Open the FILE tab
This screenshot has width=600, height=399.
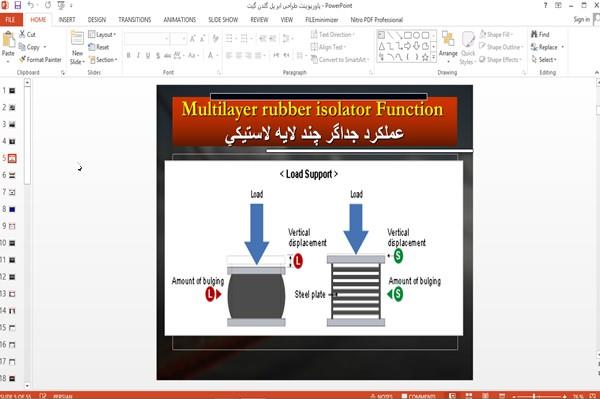(11, 20)
